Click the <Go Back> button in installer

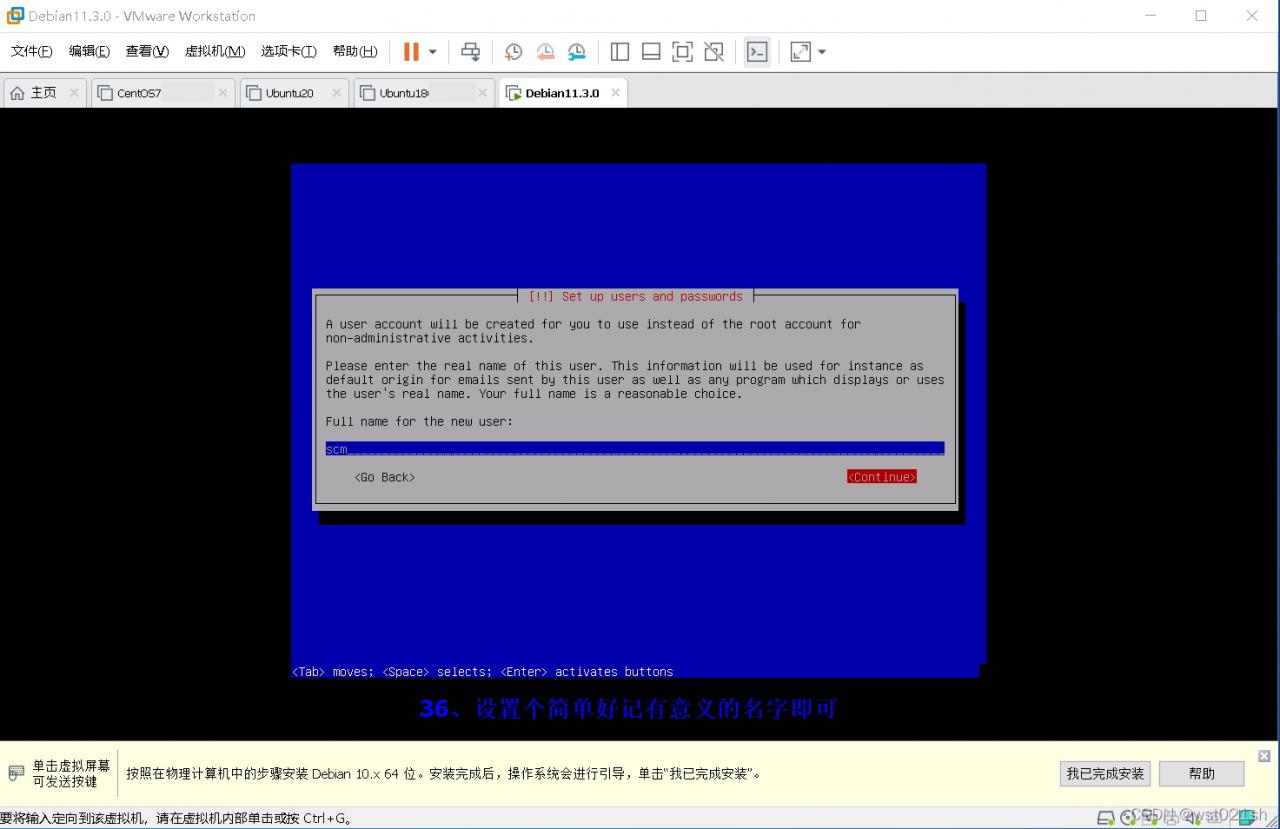point(385,477)
